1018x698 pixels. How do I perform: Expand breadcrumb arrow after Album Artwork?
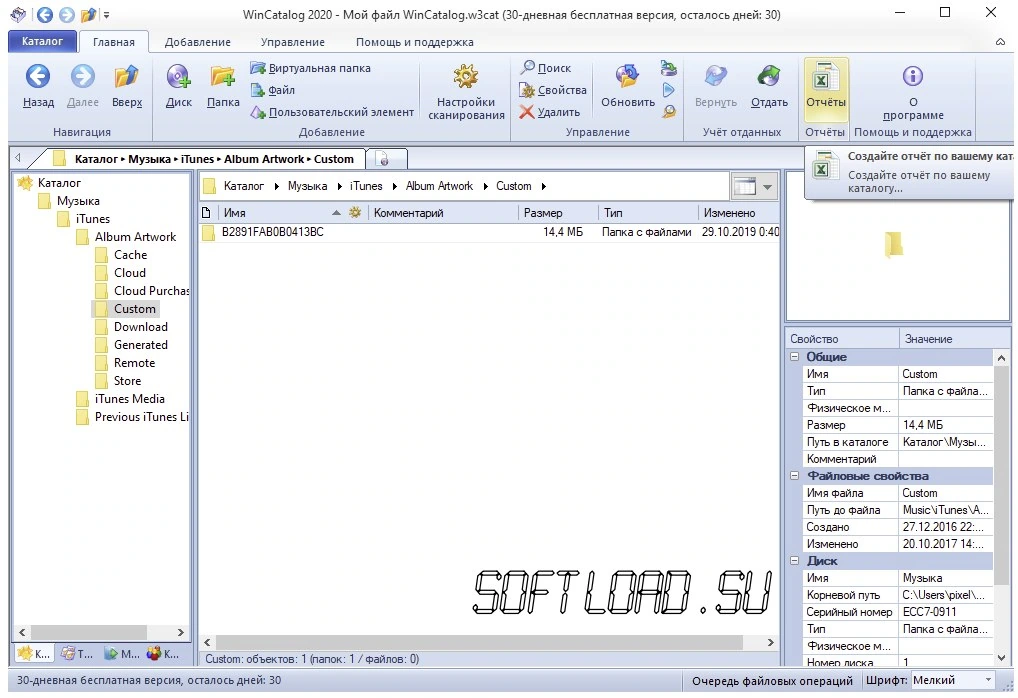[485, 186]
